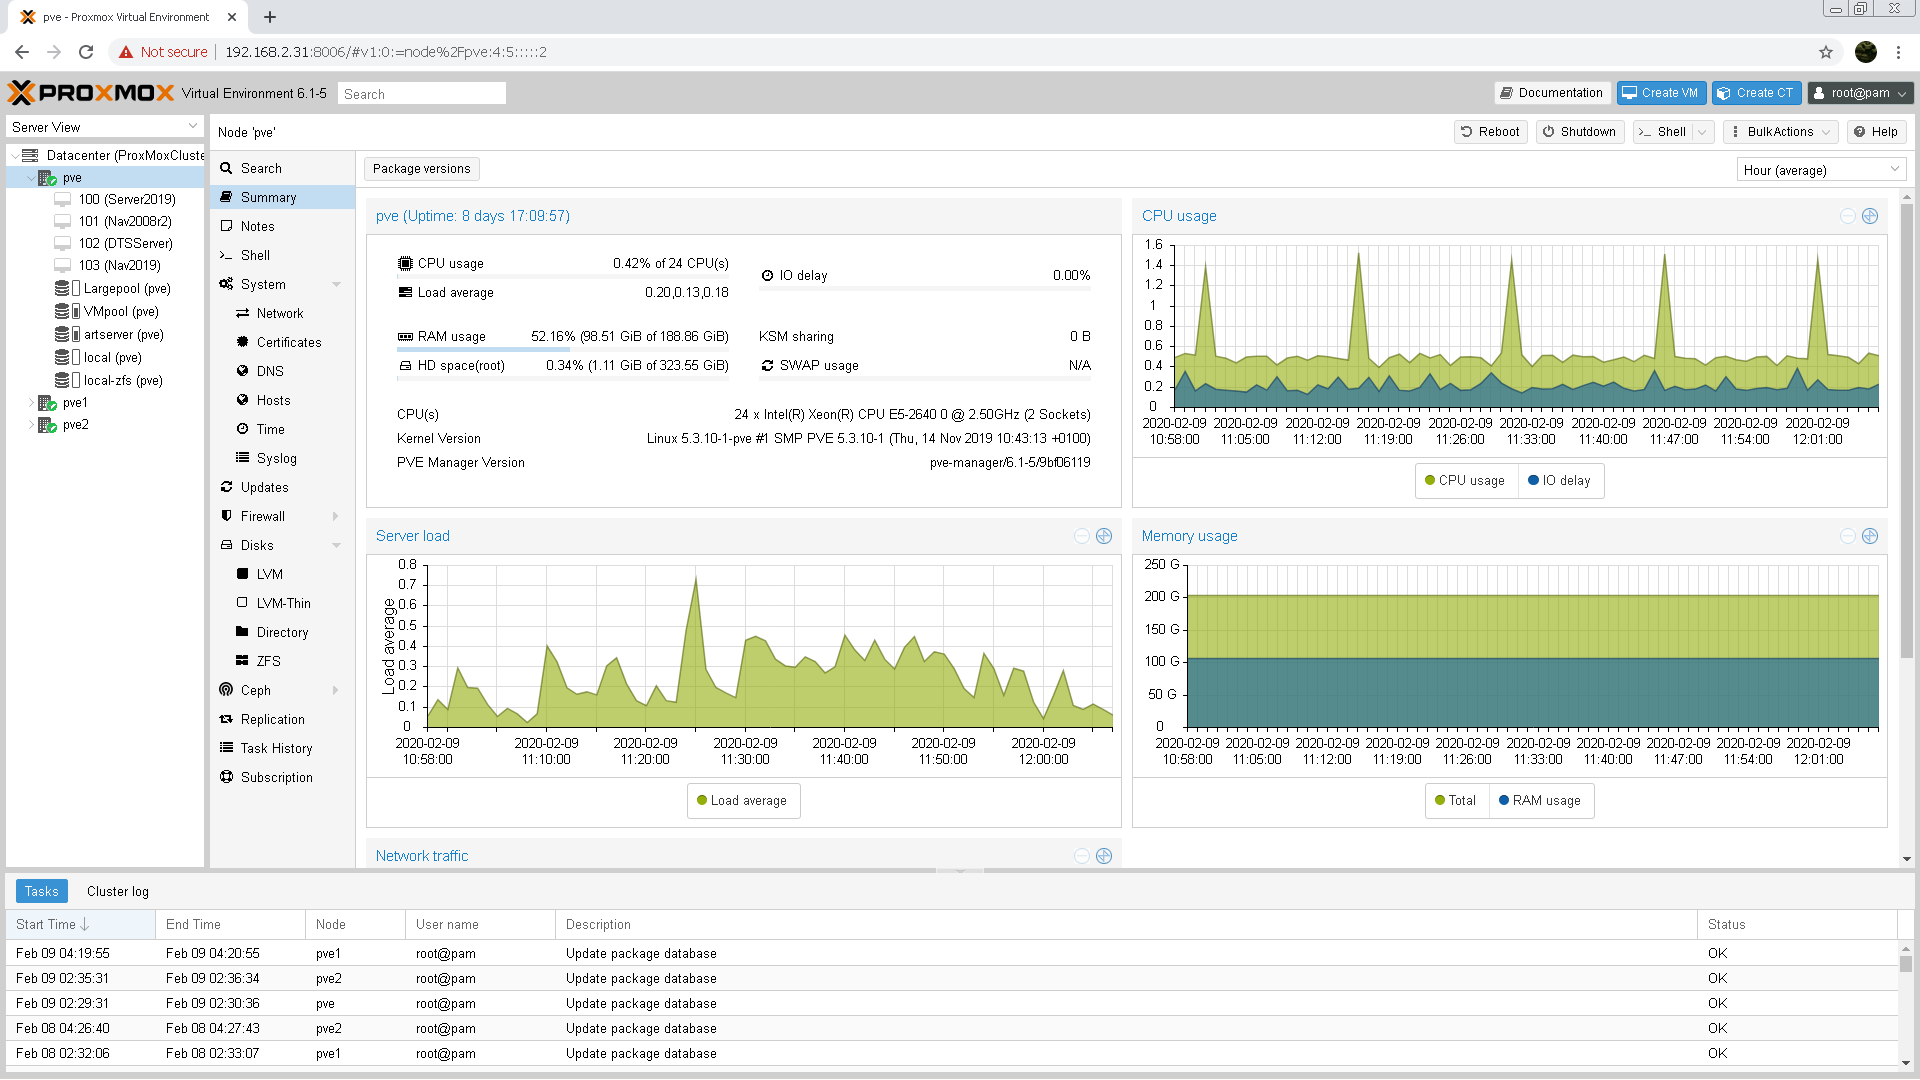Open Syslog viewer

[276, 458]
